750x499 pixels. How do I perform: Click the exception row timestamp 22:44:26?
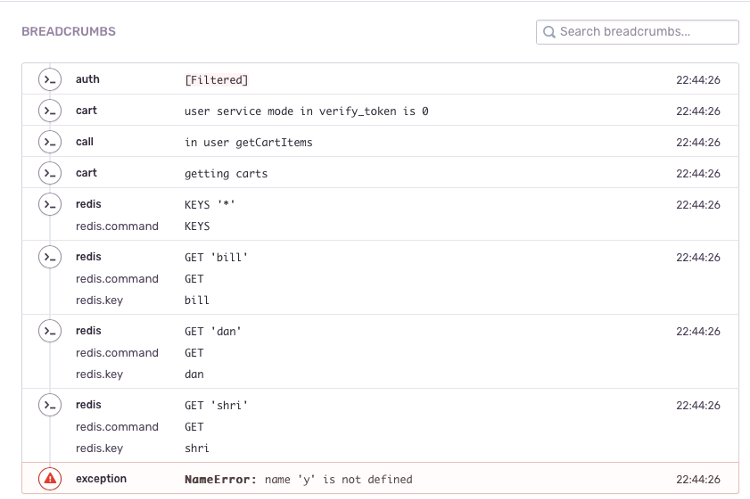point(698,479)
